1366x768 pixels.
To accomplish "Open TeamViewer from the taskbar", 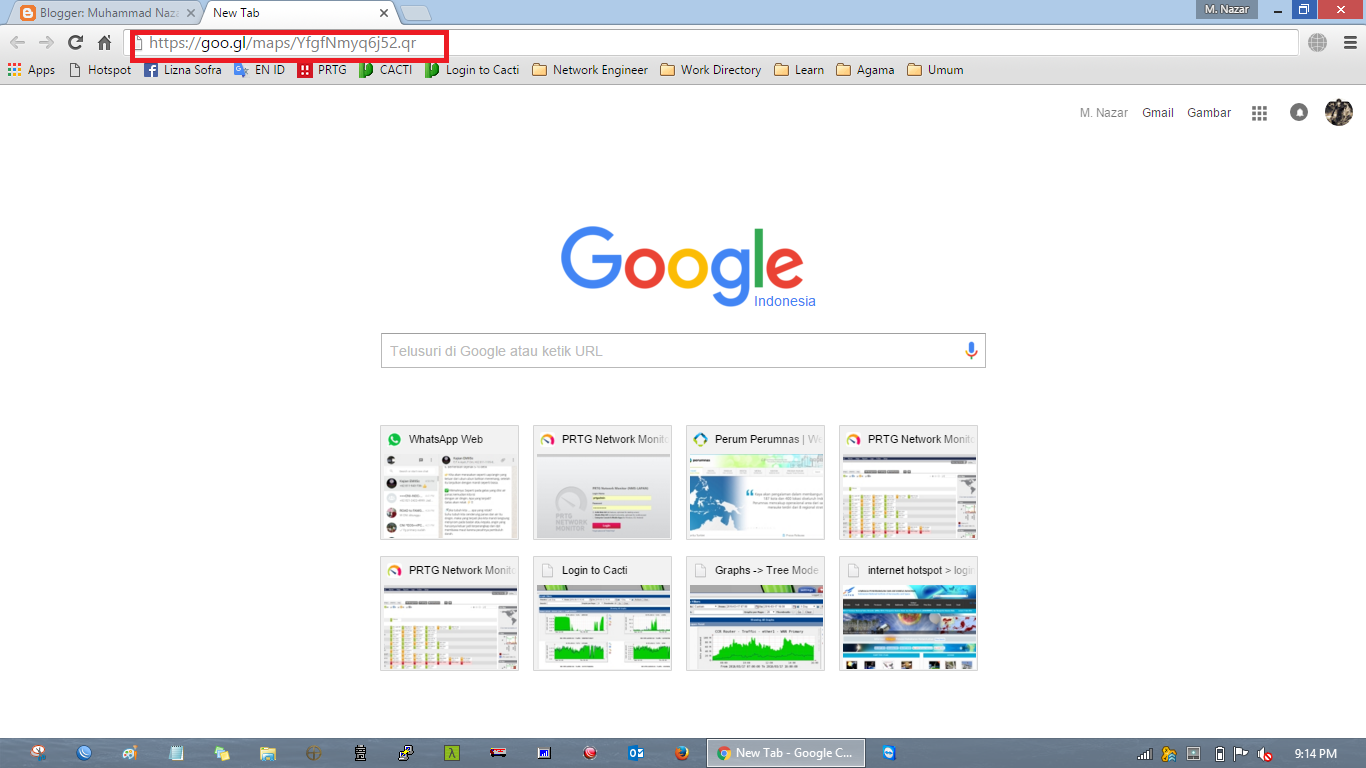I will 889,753.
